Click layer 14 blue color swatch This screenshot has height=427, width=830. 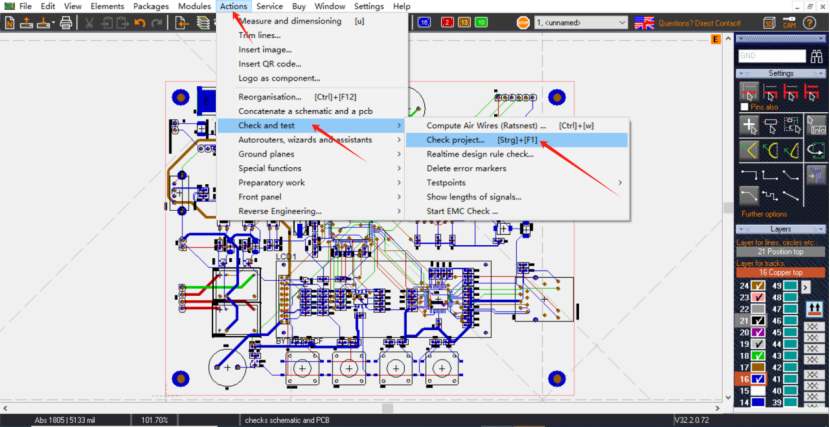click(758, 402)
